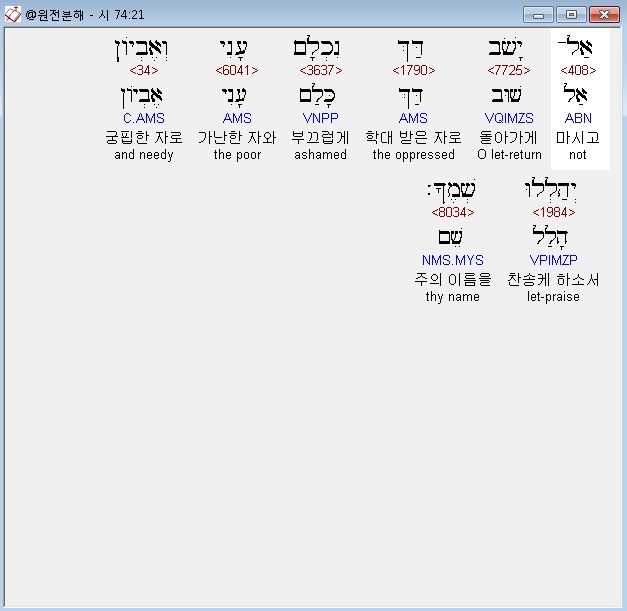Select the parsing code ABN
The image size is (627, 611).
coord(578,118)
